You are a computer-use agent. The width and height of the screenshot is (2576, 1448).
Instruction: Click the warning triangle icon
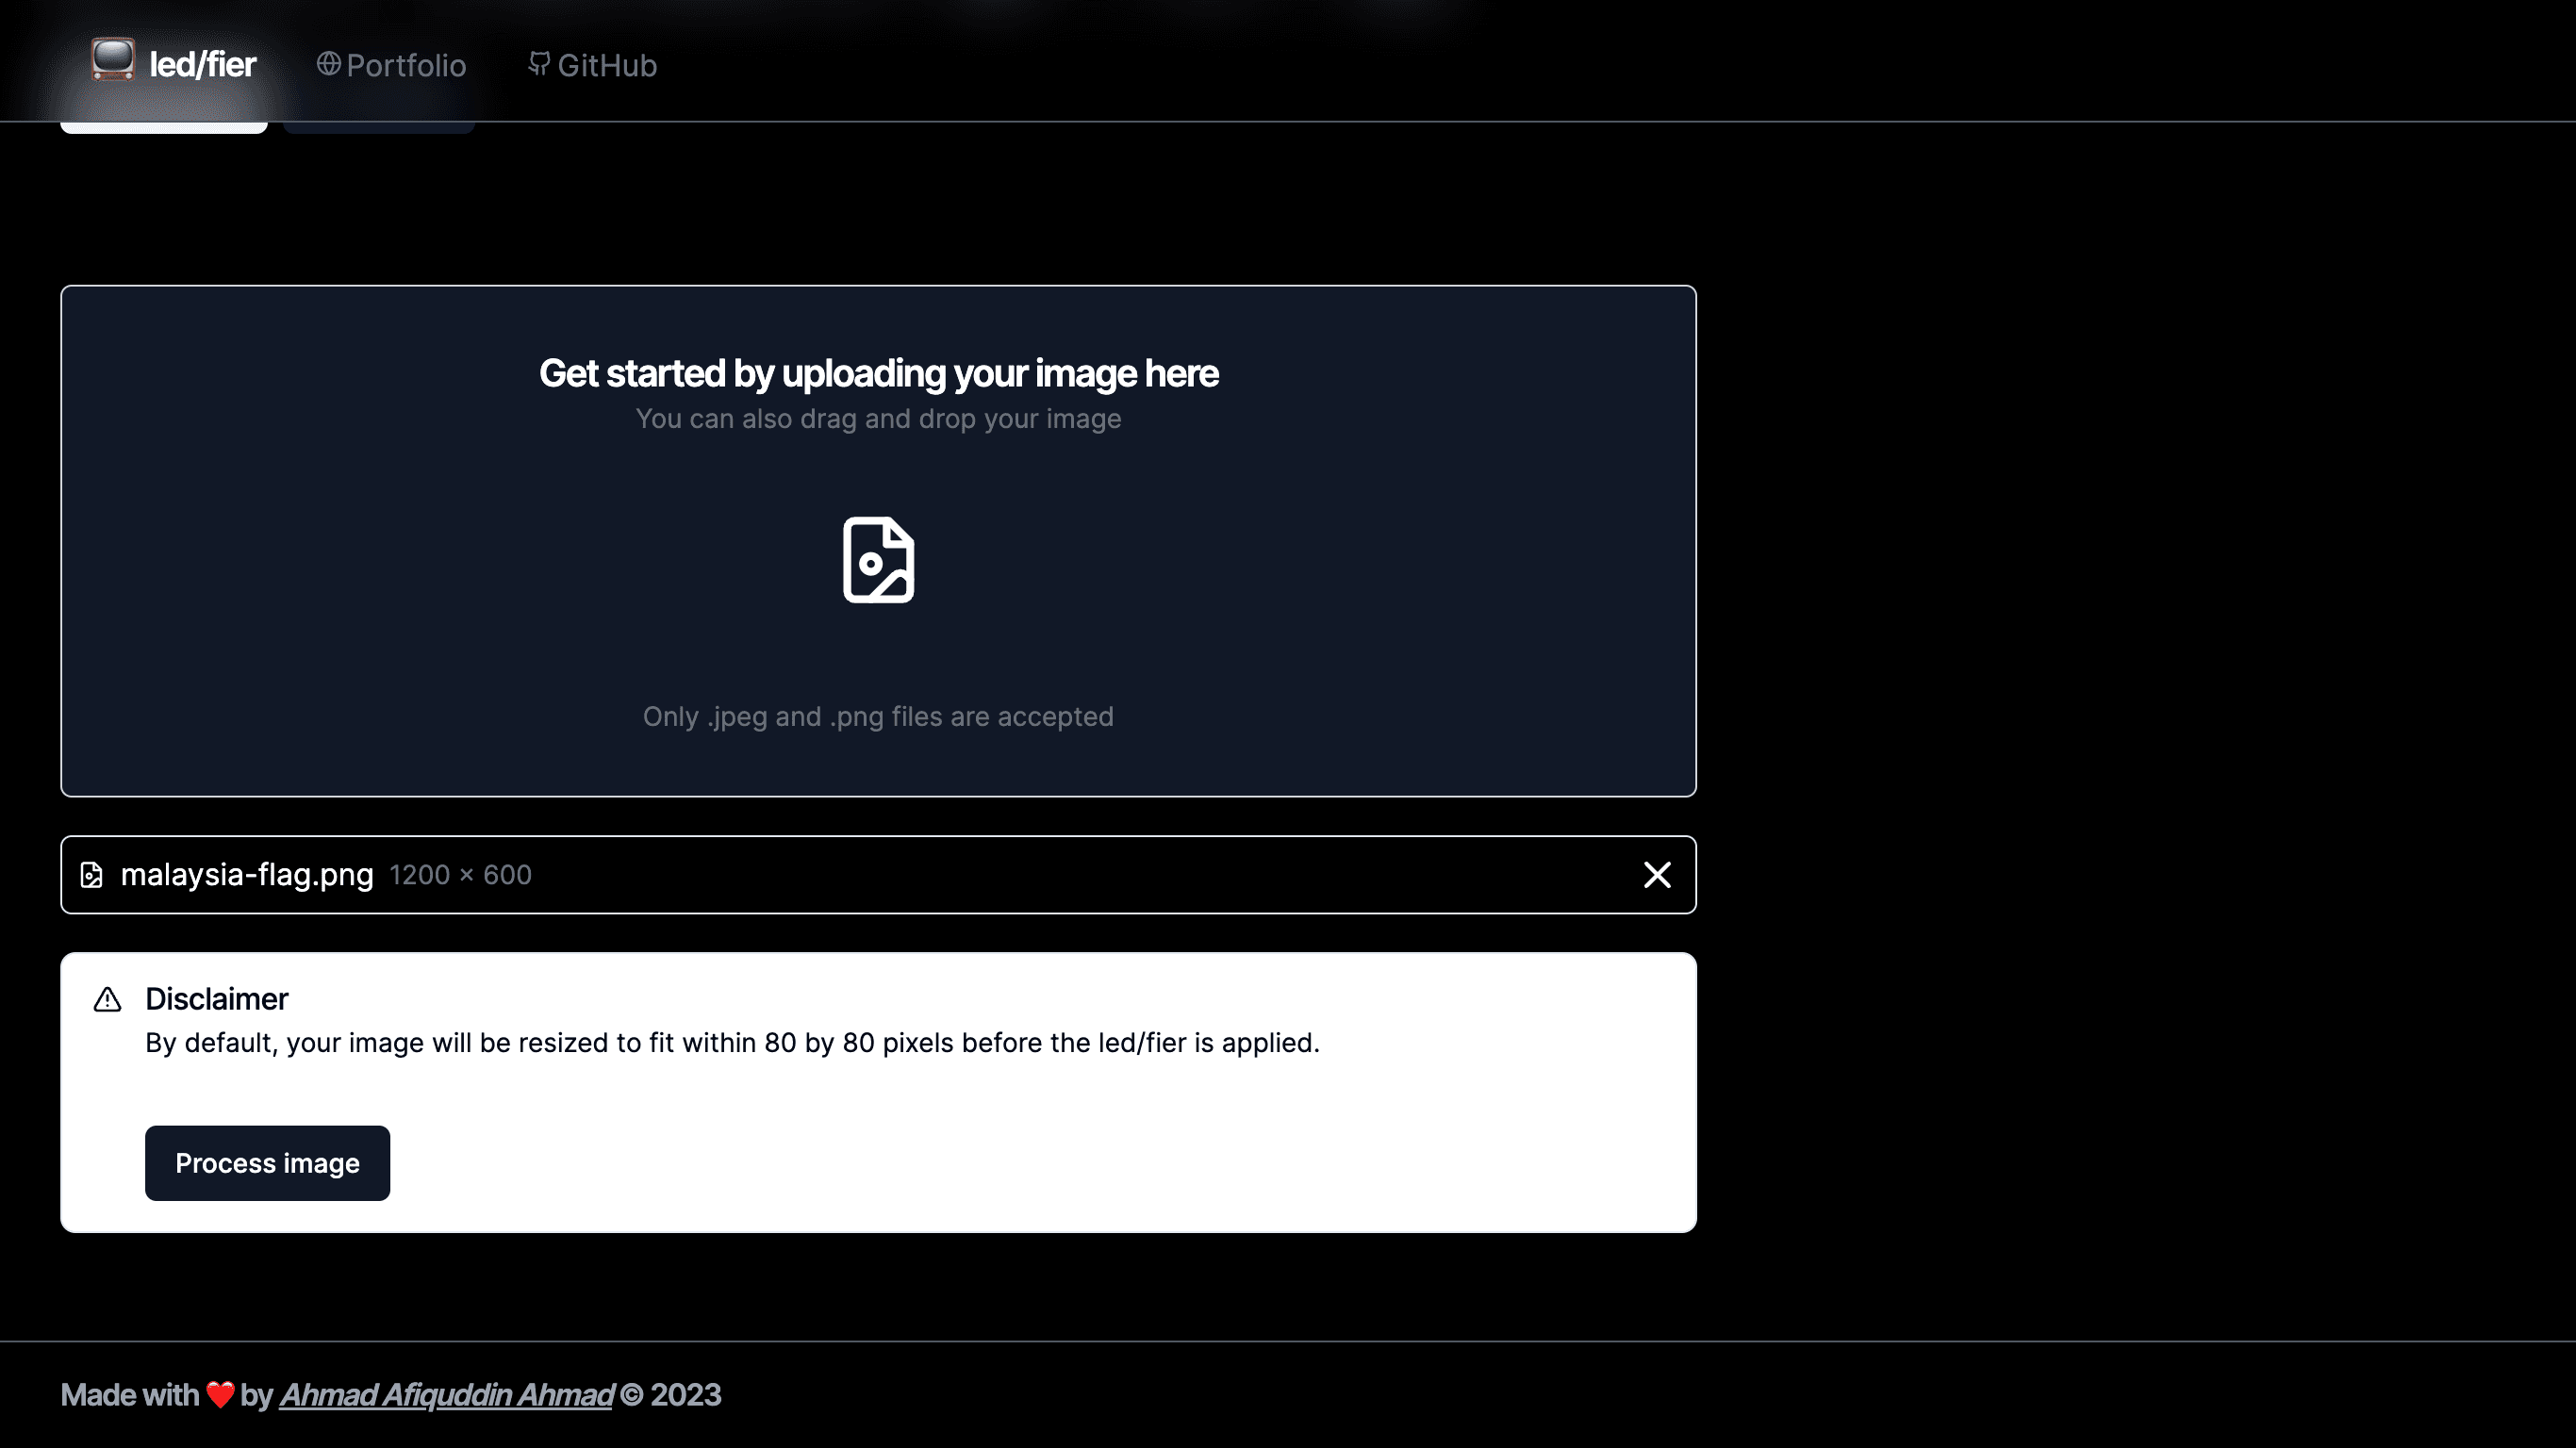107,1000
